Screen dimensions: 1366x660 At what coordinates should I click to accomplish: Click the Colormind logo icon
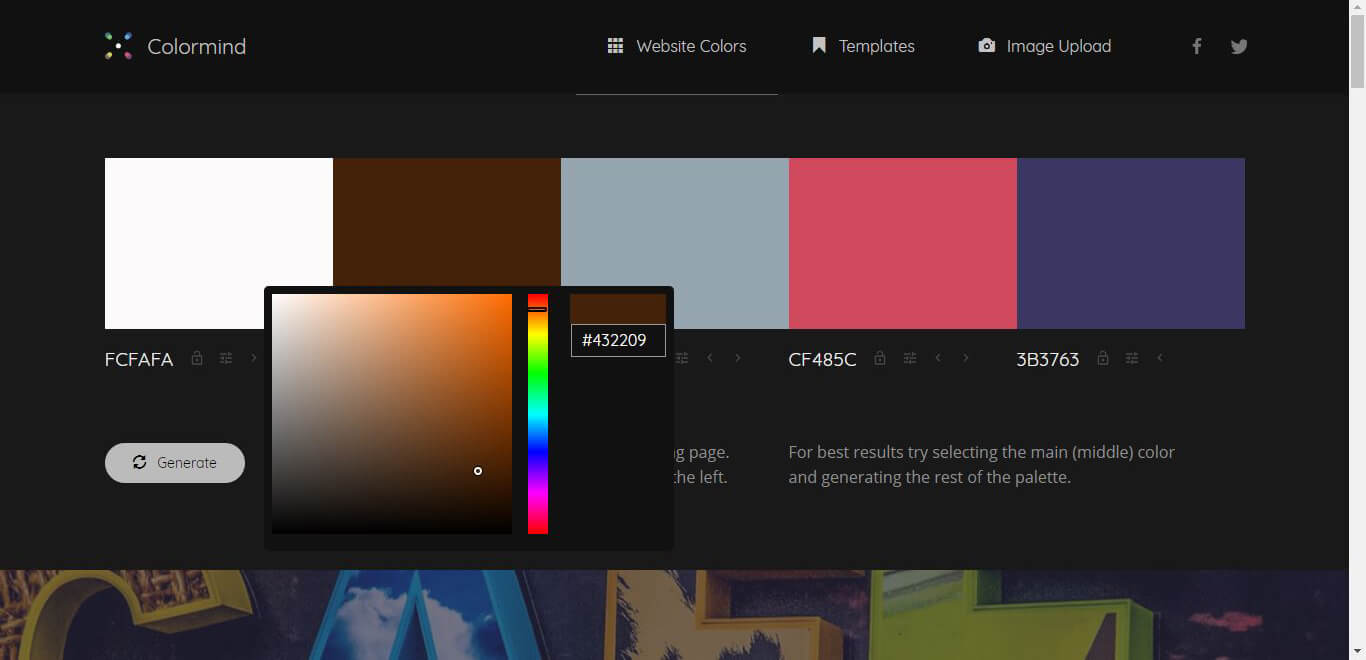(118, 45)
